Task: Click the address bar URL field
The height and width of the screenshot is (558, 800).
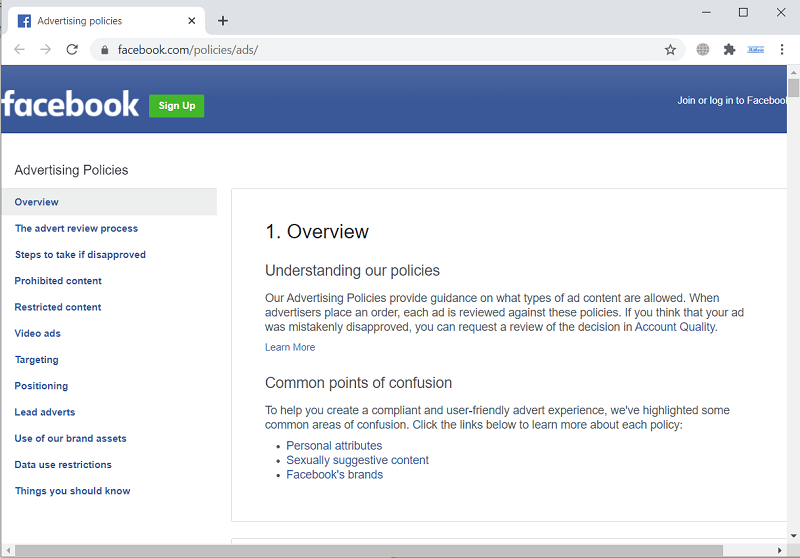Action: tap(388, 49)
